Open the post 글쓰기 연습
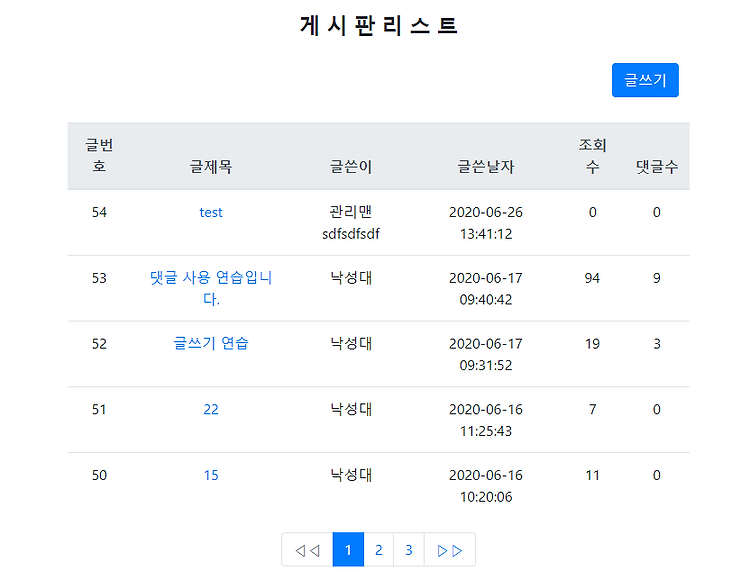 coord(211,343)
